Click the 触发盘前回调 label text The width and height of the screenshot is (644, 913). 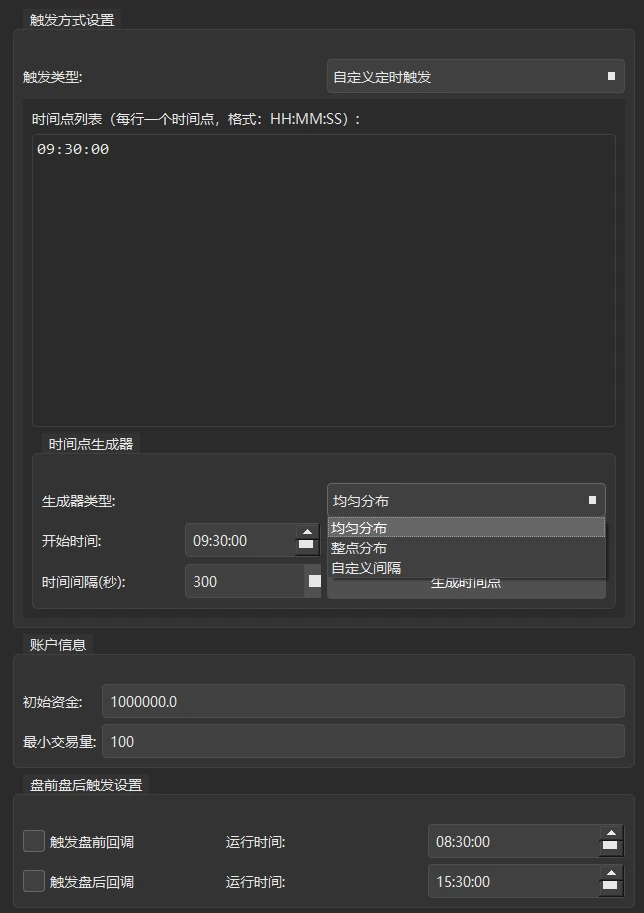click(92, 842)
